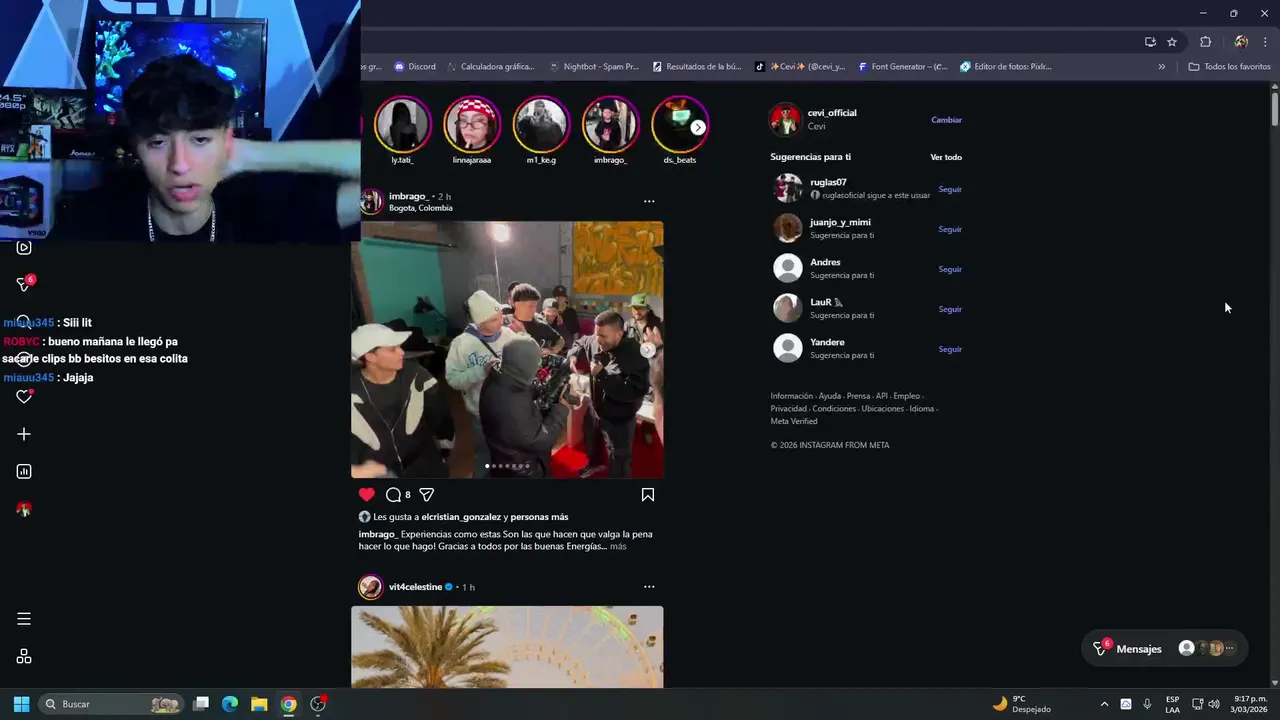Open File Explorer from taskbar

click(x=259, y=704)
